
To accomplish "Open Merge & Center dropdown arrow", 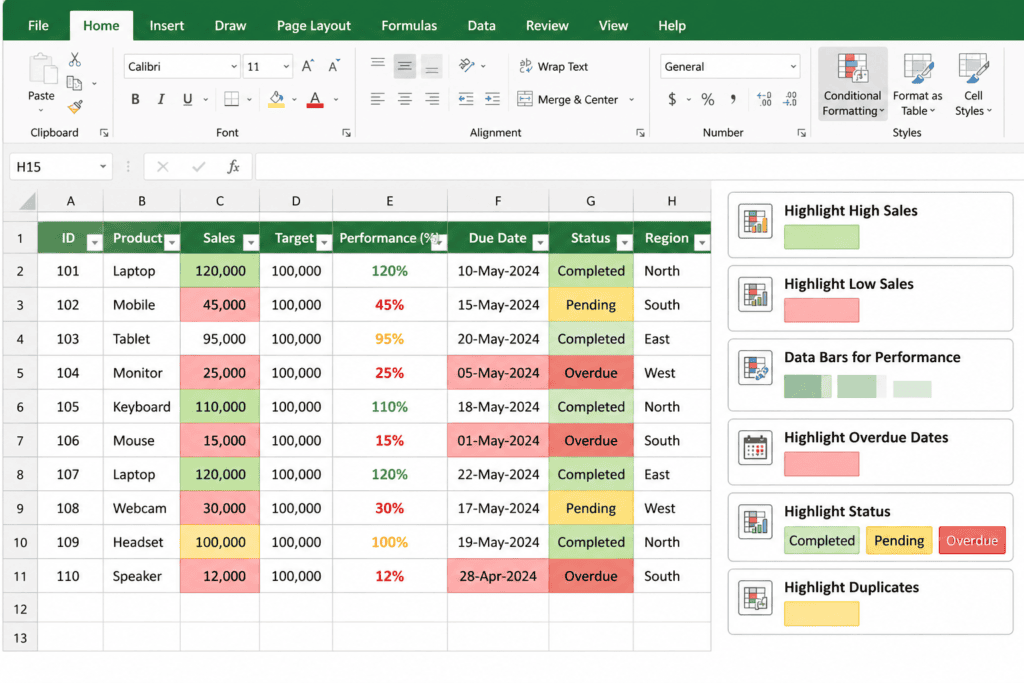I will (x=632, y=100).
